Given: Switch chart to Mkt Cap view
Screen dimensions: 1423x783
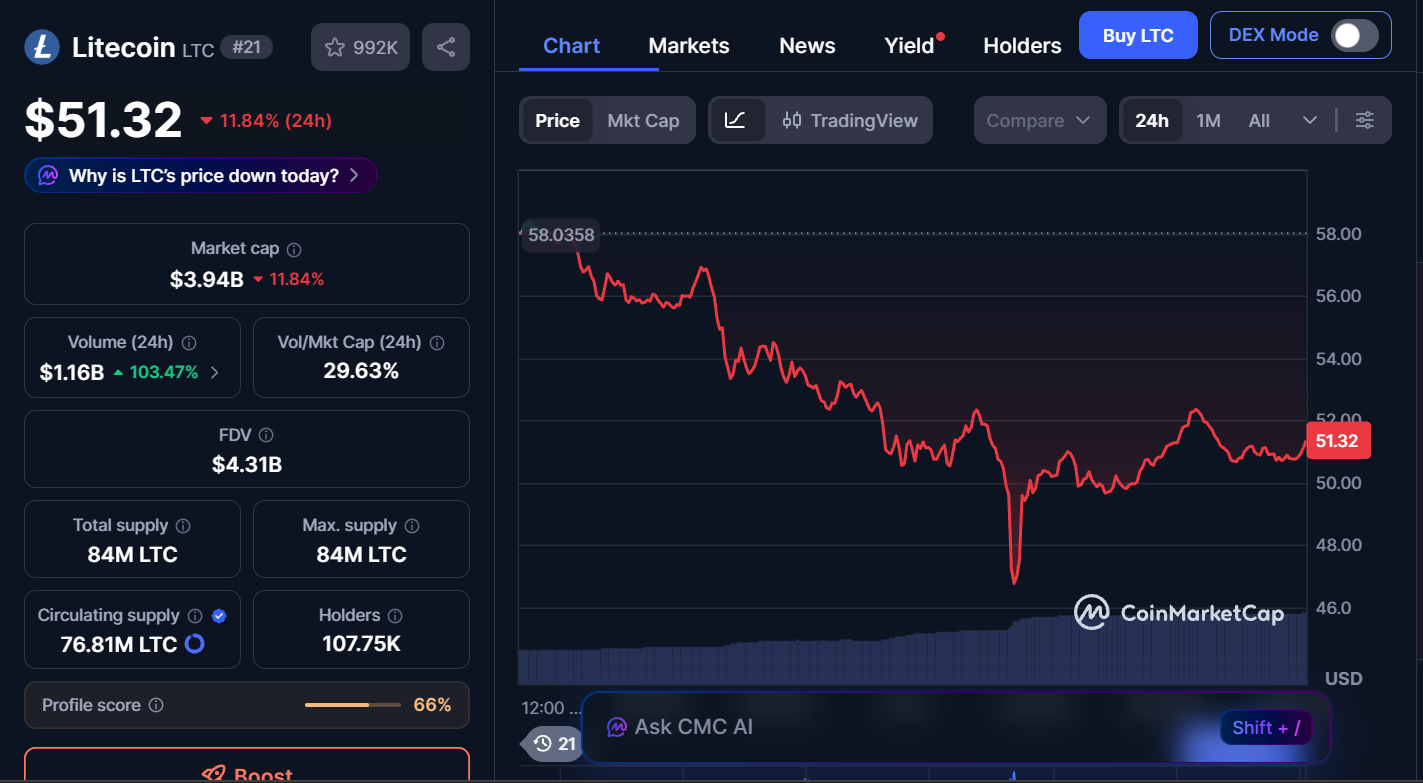Looking at the screenshot, I should (x=643, y=121).
